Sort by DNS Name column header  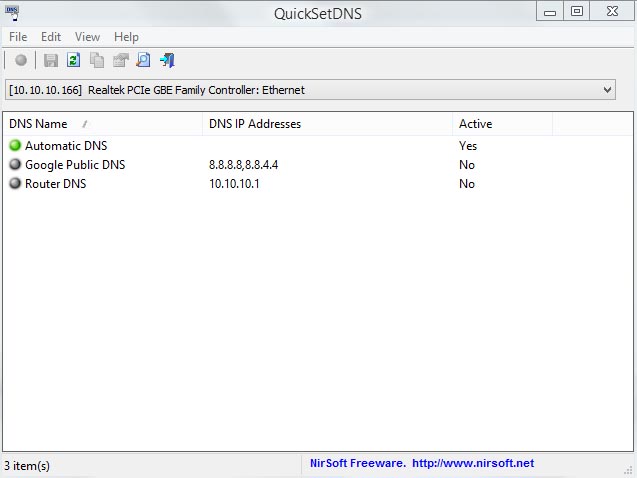(103, 124)
